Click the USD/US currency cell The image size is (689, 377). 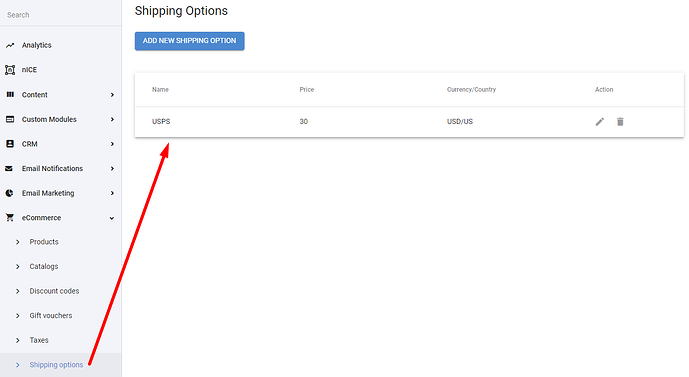pos(460,121)
